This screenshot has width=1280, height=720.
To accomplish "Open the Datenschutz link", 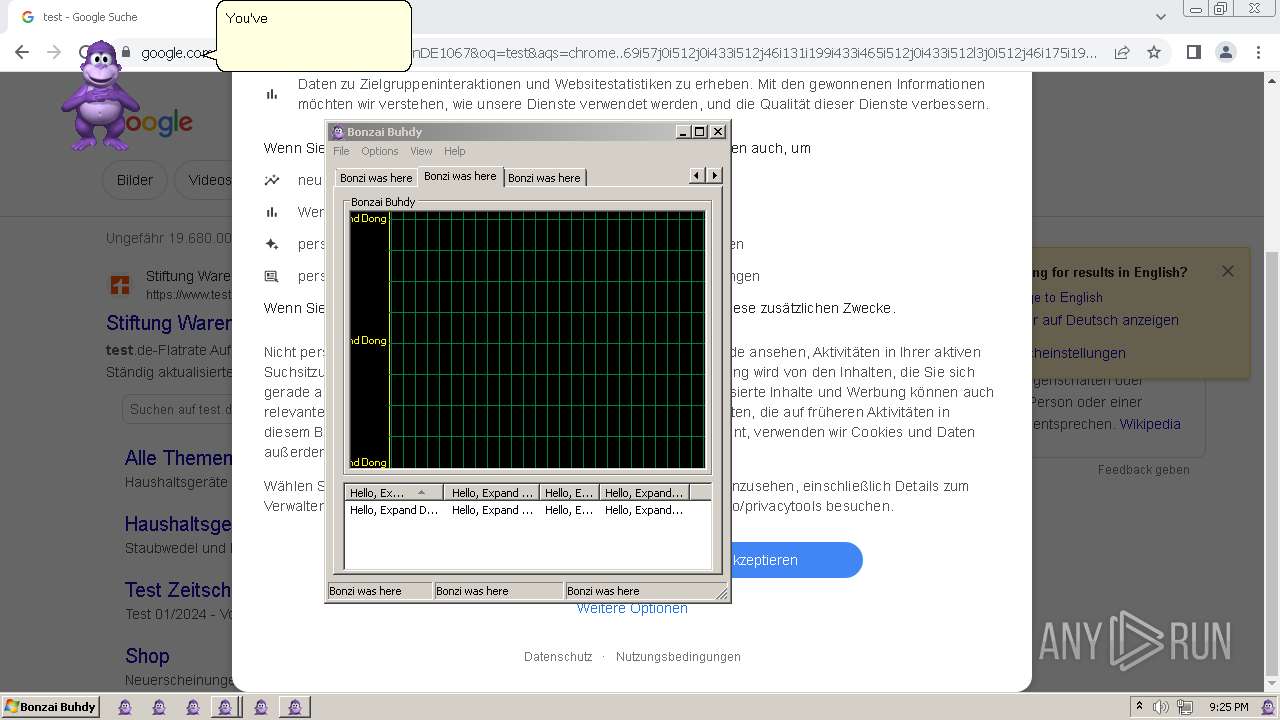I will pyautogui.click(x=558, y=657).
